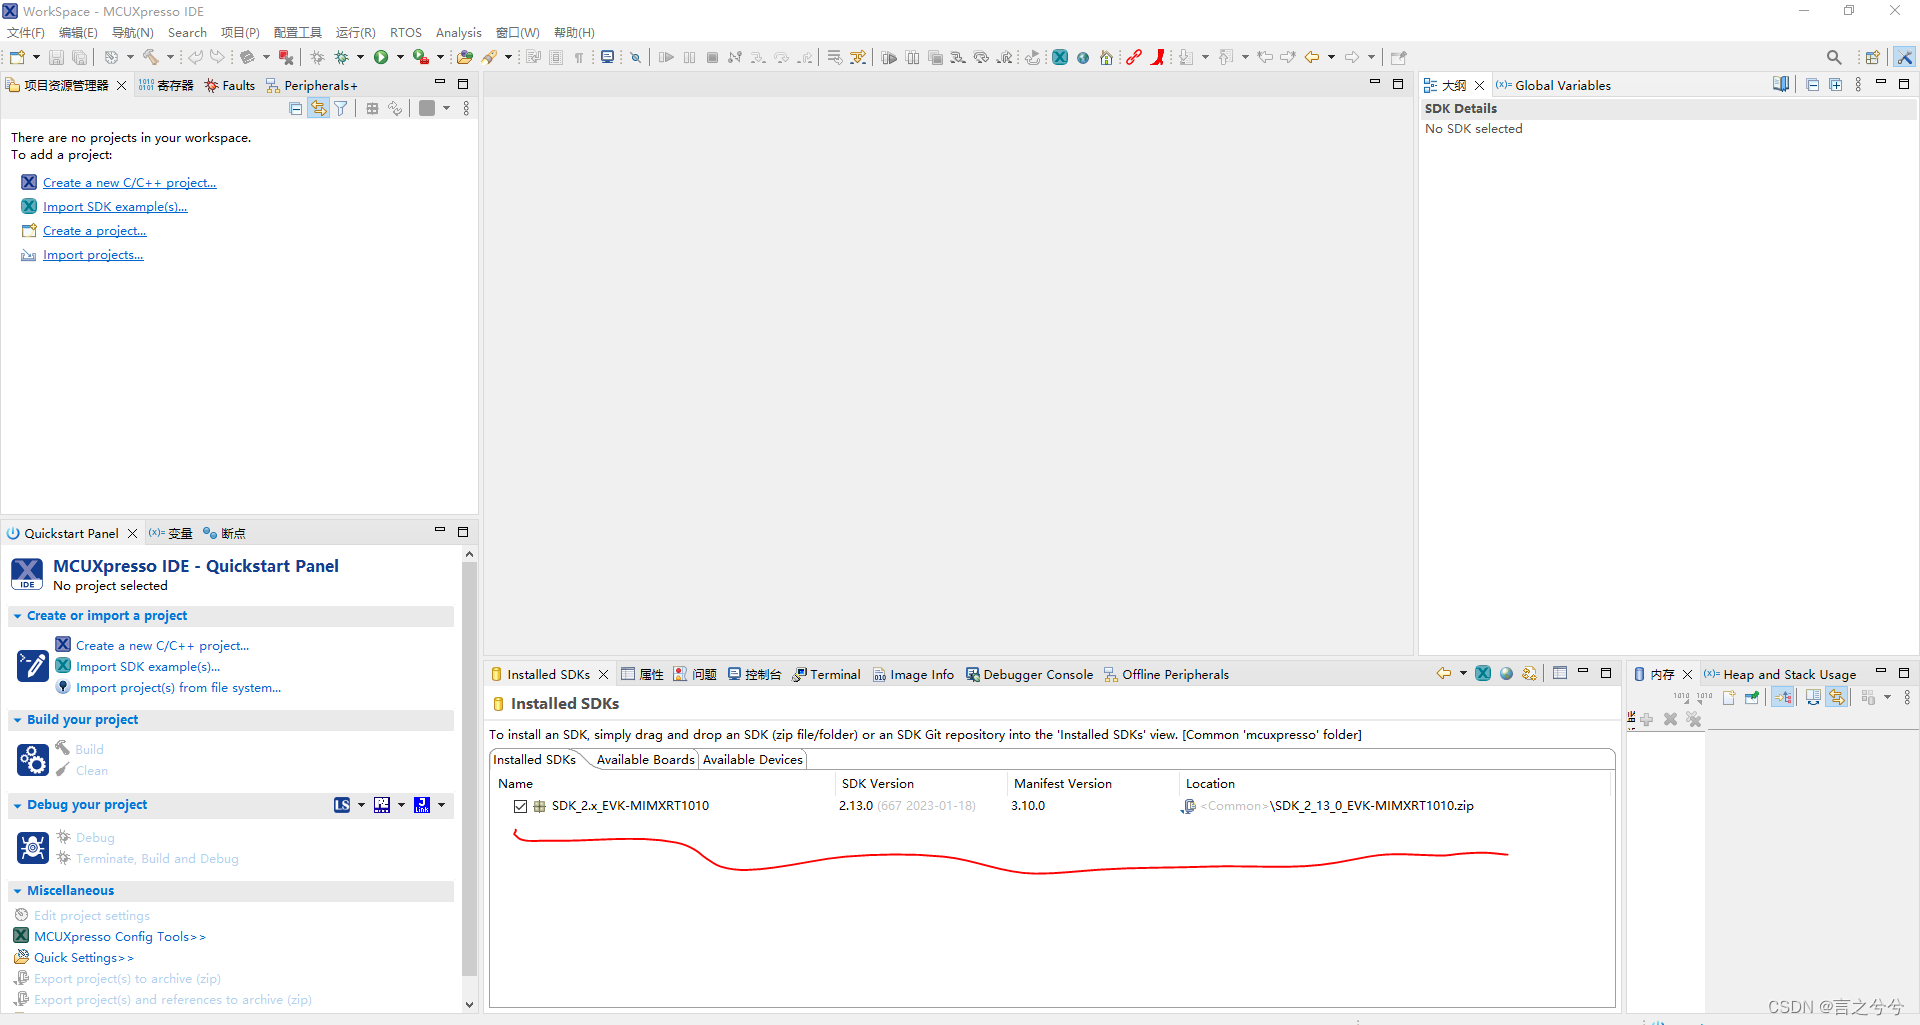Click the Terminal monitor icon in main toolbar
1920x1025 pixels.
click(607, 57)
